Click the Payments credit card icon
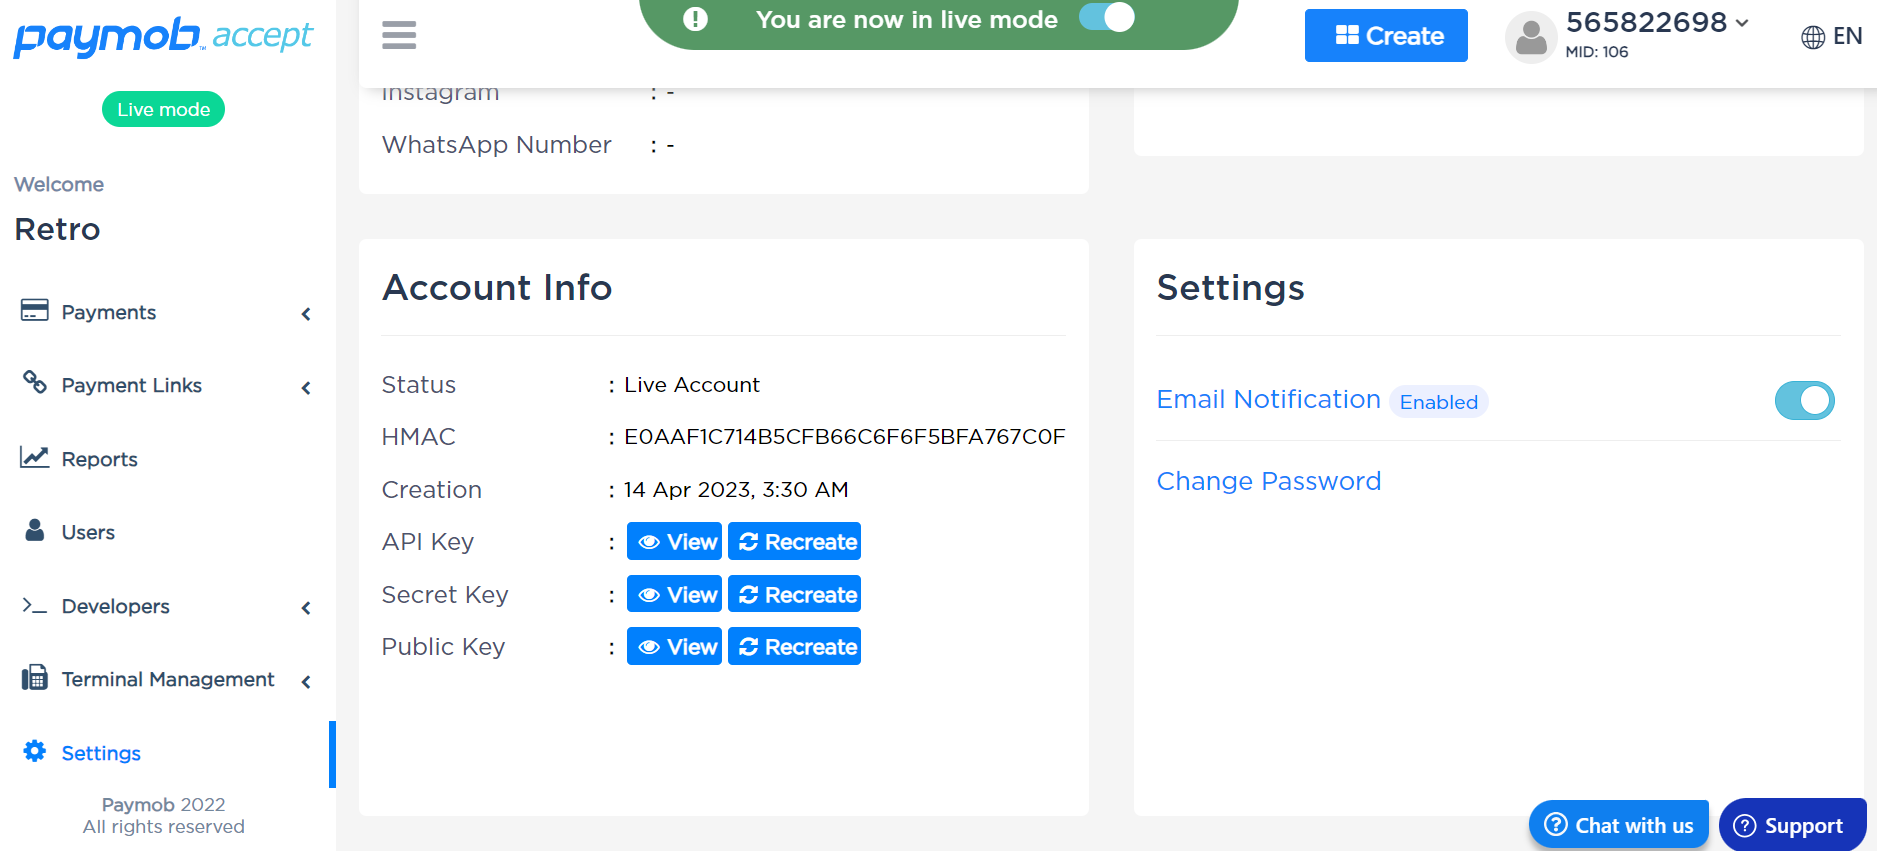Viewport: 1877px width, 851px height. [35, 311]
